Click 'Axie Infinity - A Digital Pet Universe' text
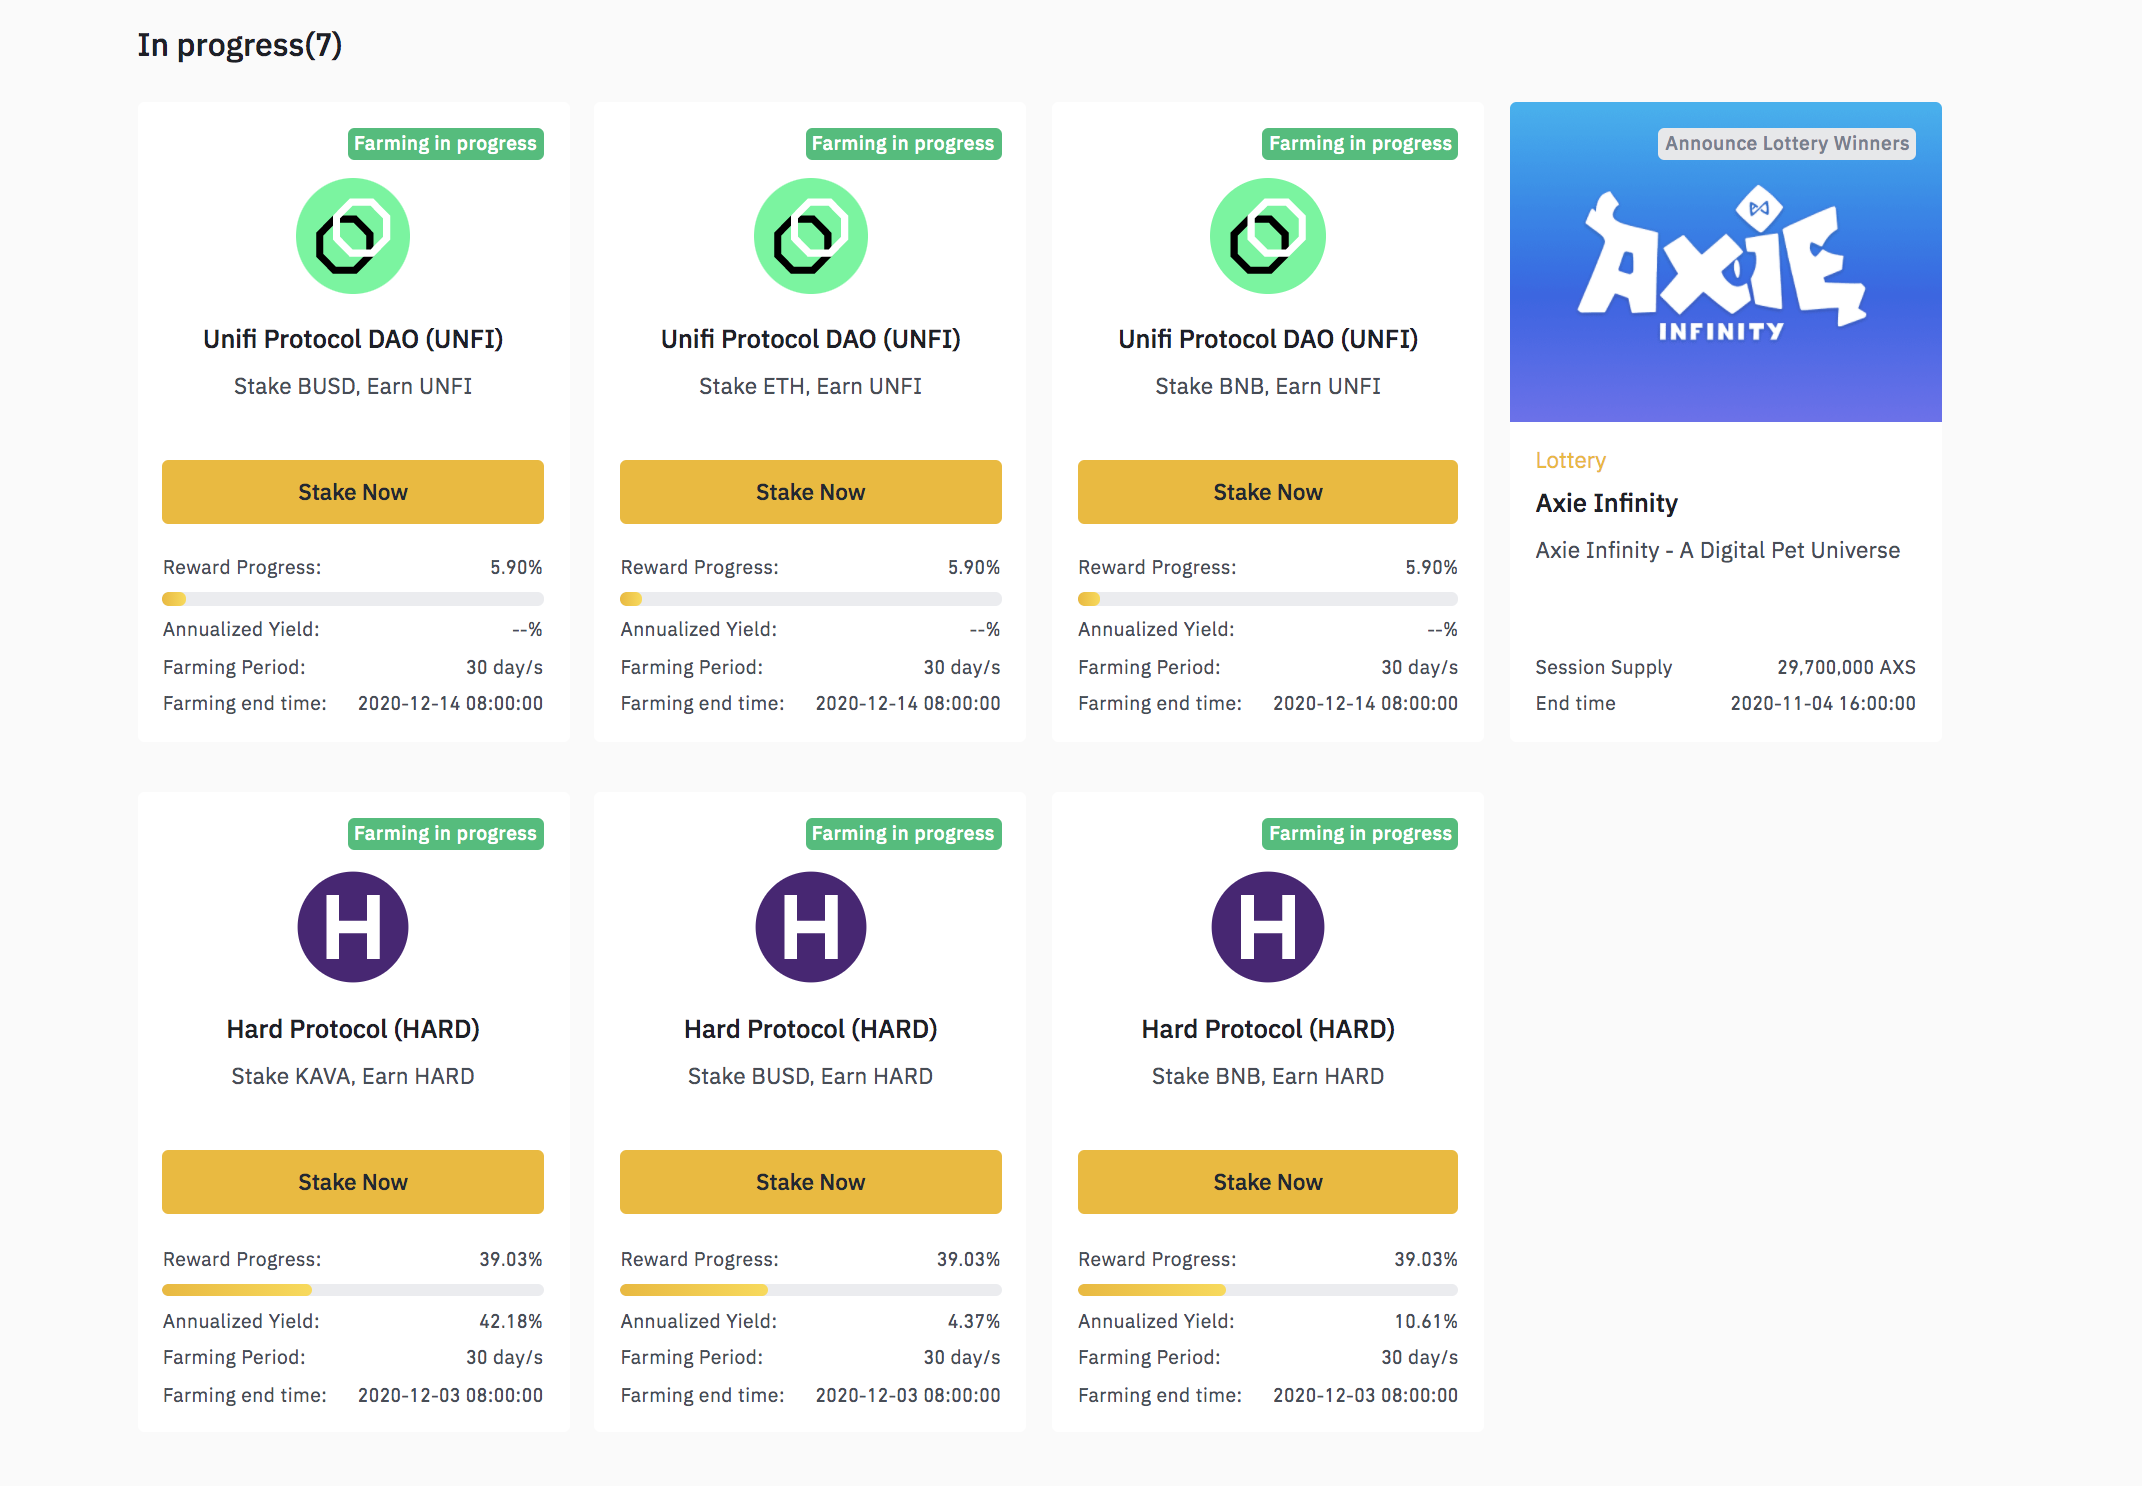 pos(1718,550)
